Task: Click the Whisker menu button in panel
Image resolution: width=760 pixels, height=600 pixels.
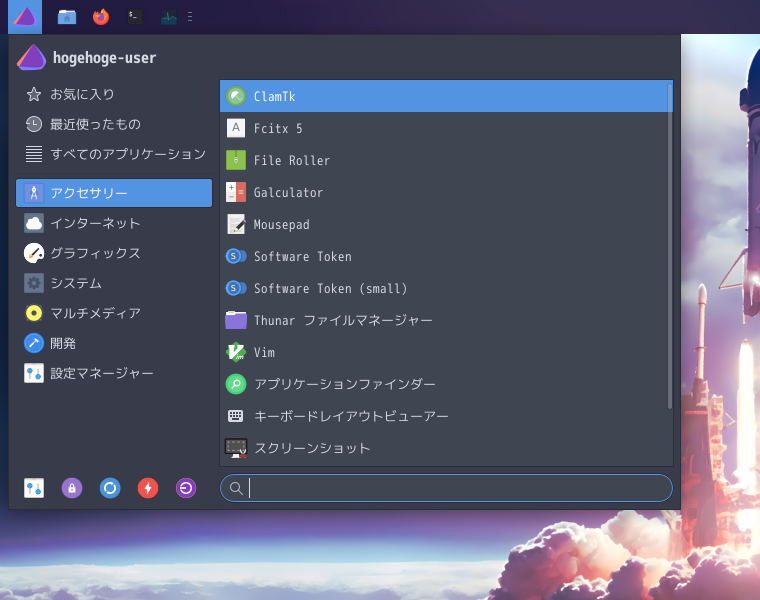Action: [25, 17]
